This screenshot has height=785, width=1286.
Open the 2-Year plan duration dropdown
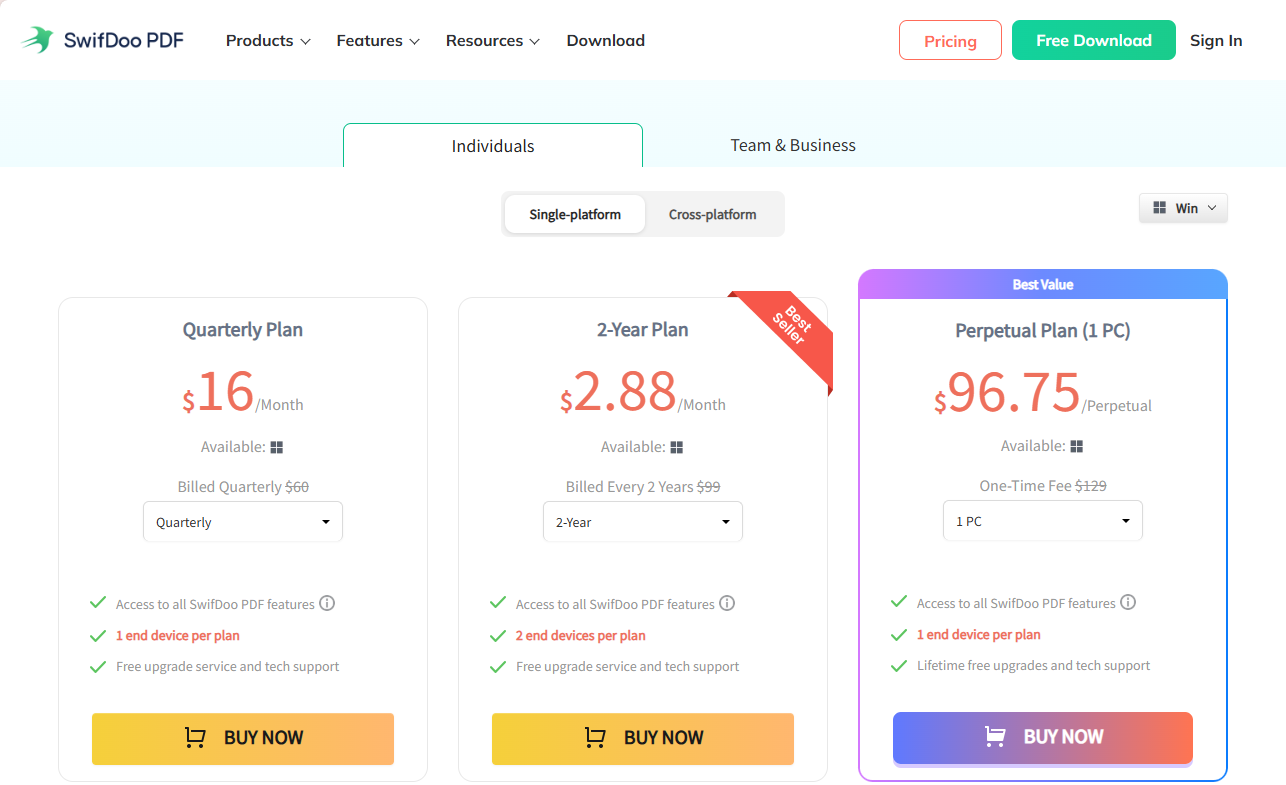pyautogui.click(x=642, y=521)
